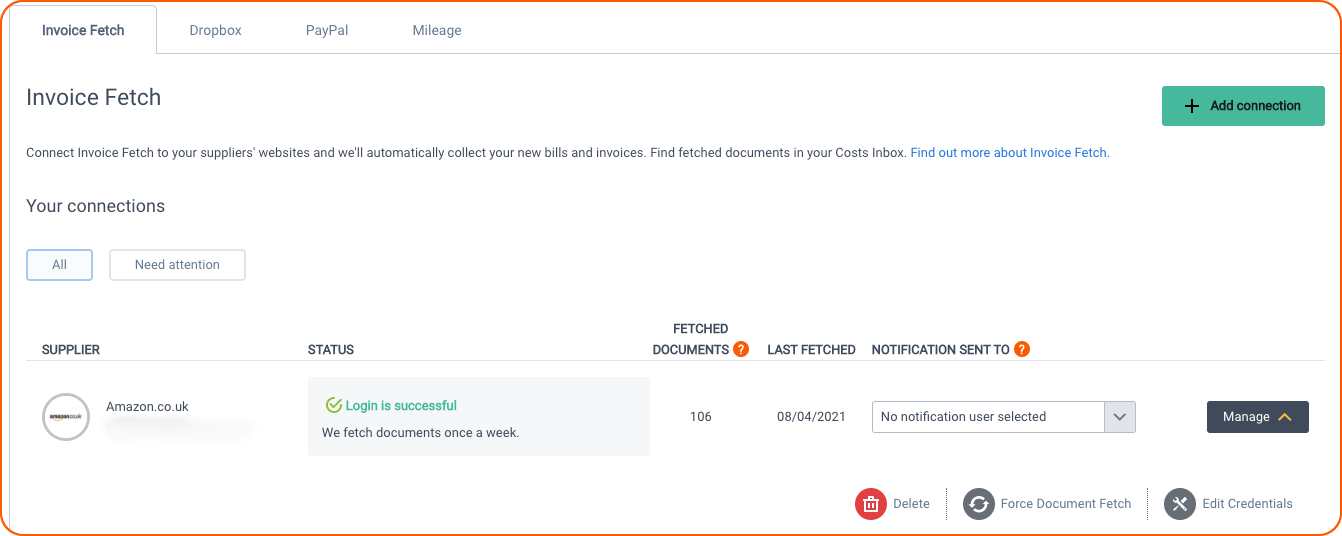Click the Notification Sent To help icon
Image resolution: width=1342 pixels, height=536 pixels.
click(1022, 349)
